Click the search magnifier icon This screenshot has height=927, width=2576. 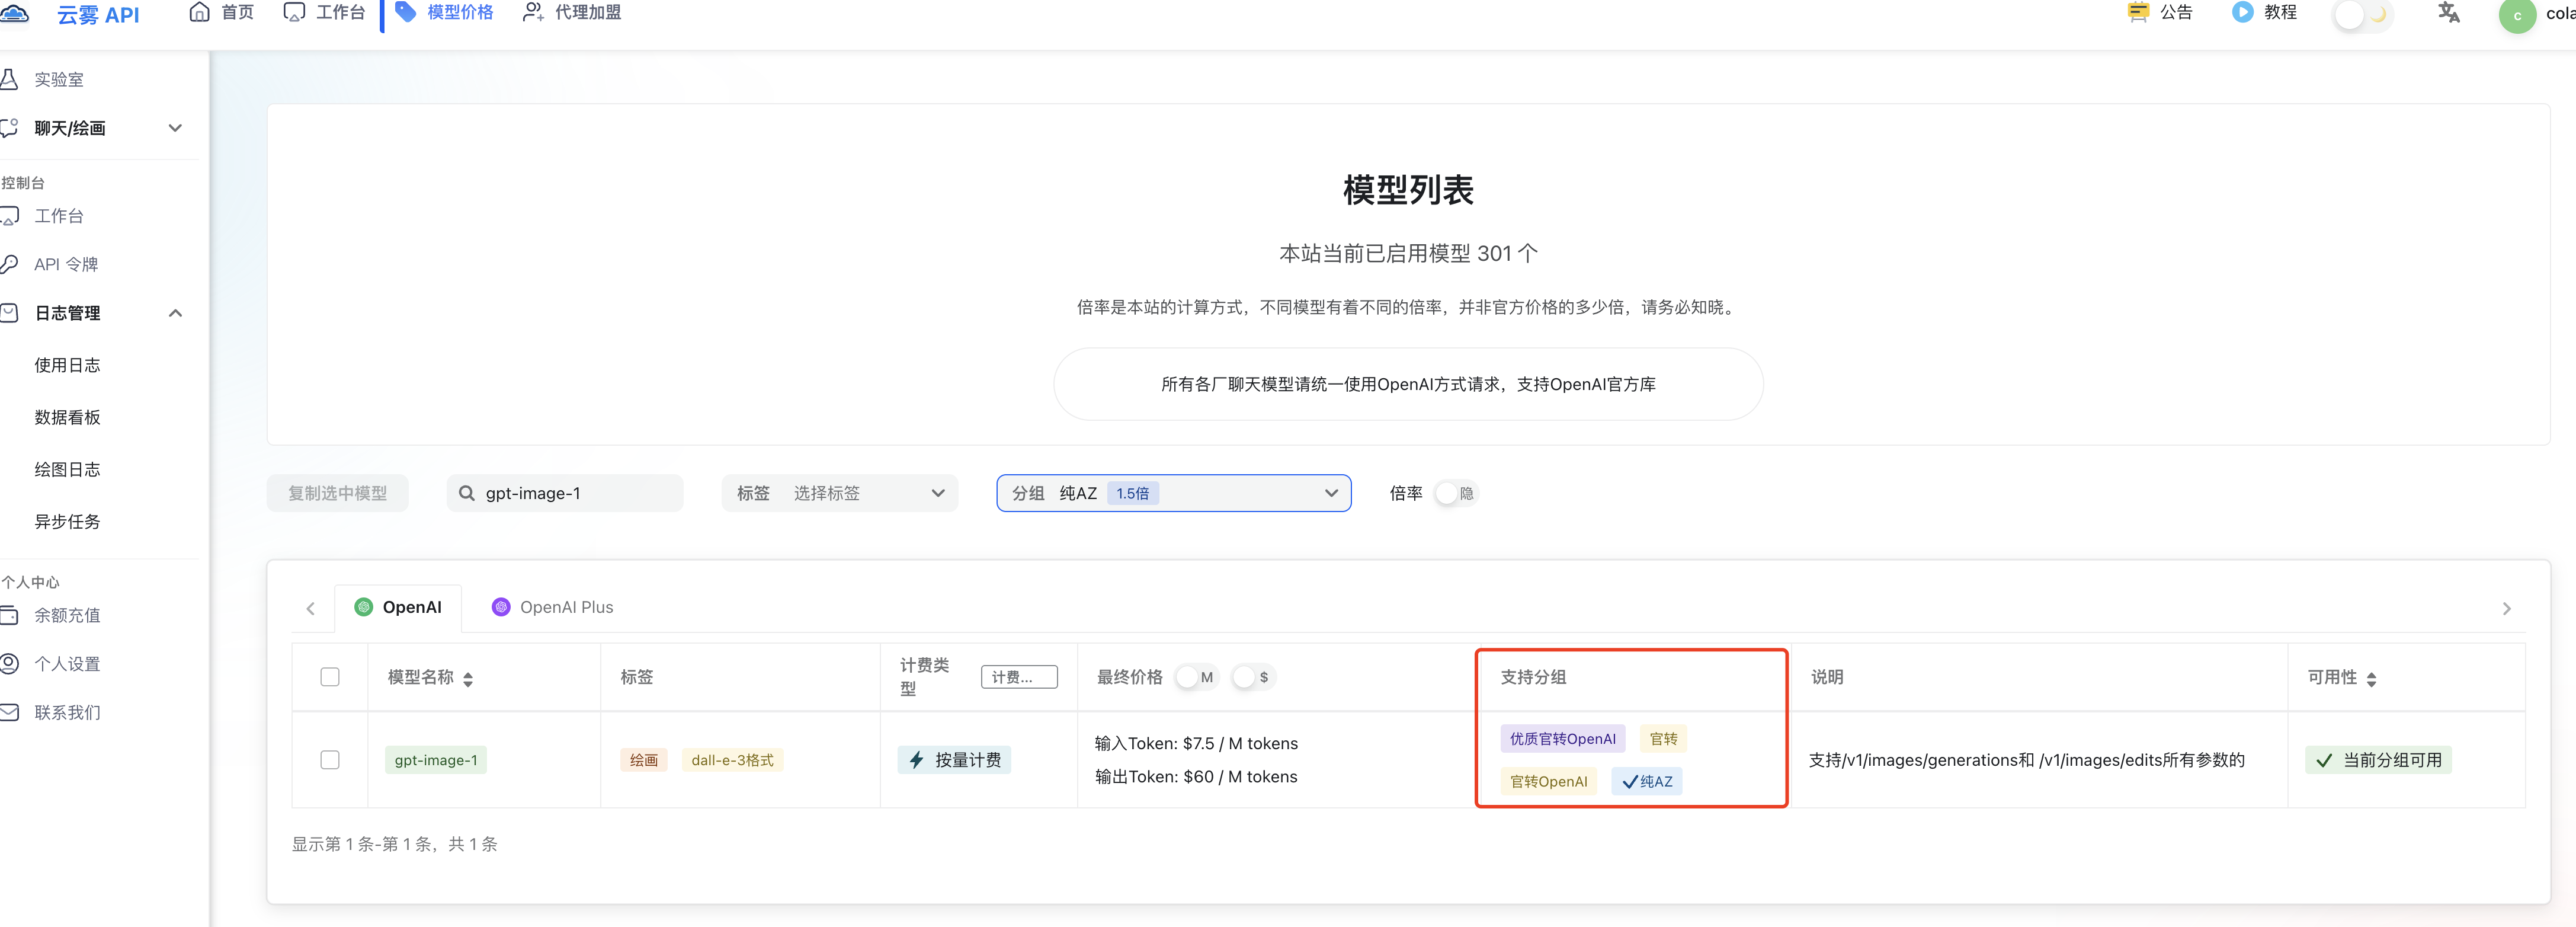(466, 493)
